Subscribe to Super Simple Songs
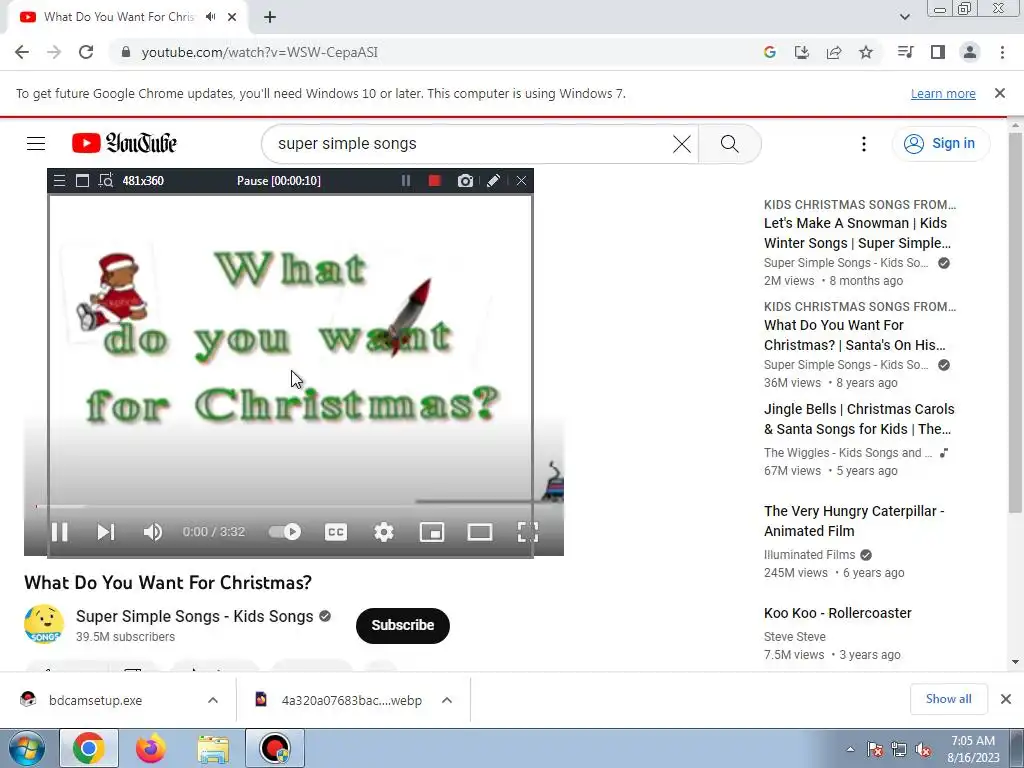Viewport: 1024px width, 768px height. coord(403,626)
